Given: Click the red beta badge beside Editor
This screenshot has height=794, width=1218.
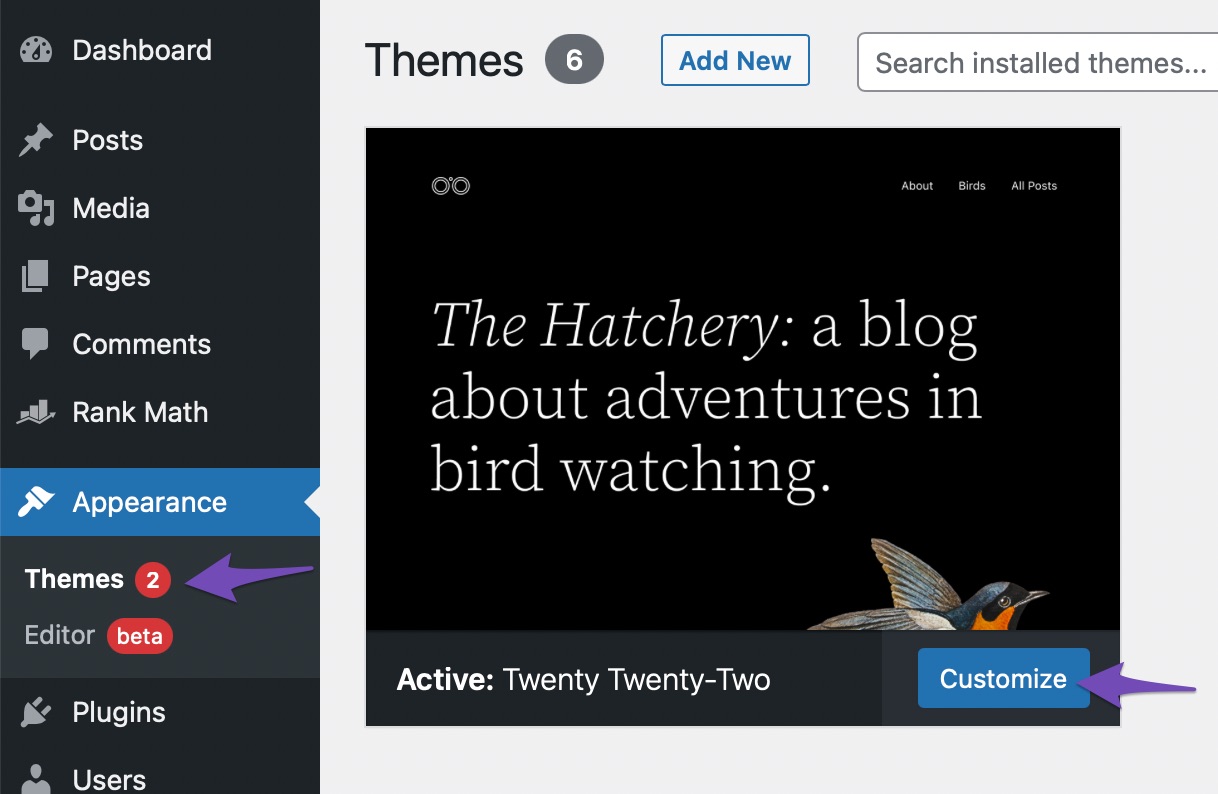Looking at the screenshot, I should [x=140, y=636].
